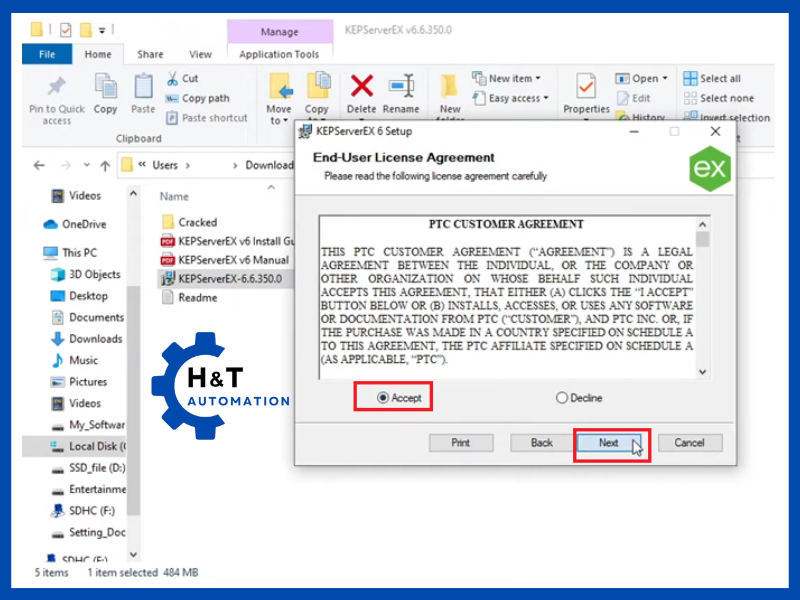Open the Move to dropdown arrow

(x=279, y=121)
